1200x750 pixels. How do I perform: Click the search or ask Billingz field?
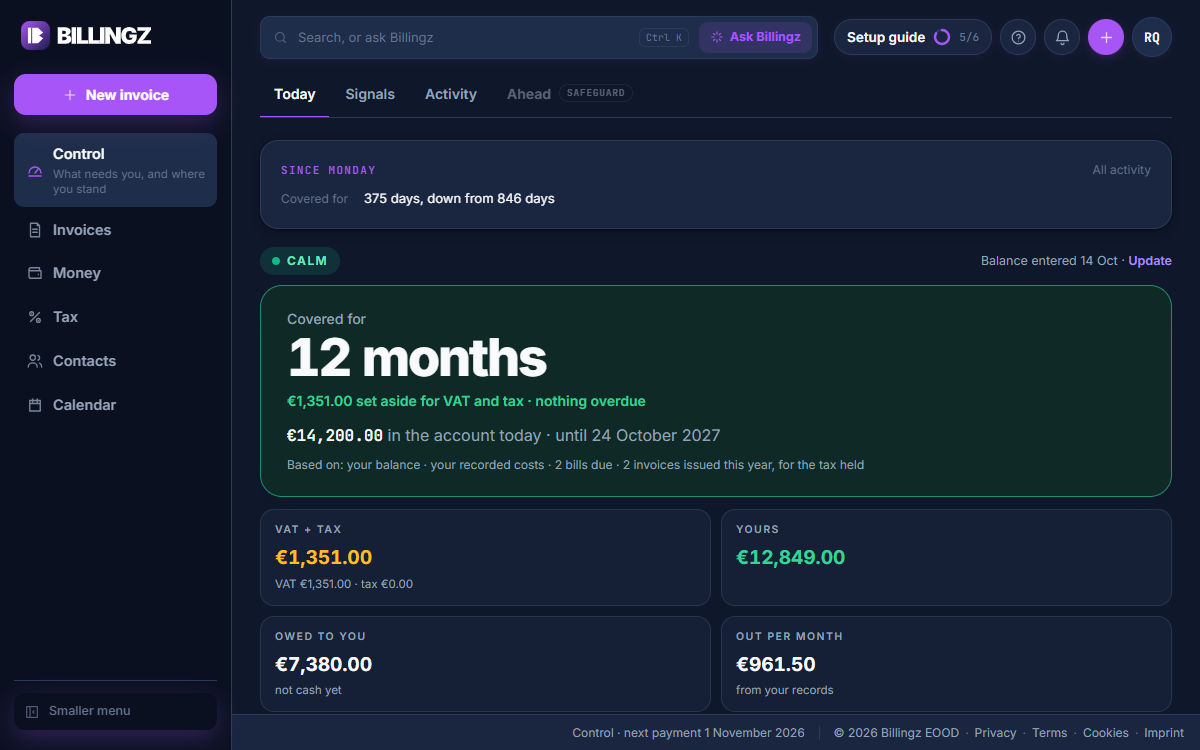475,37
